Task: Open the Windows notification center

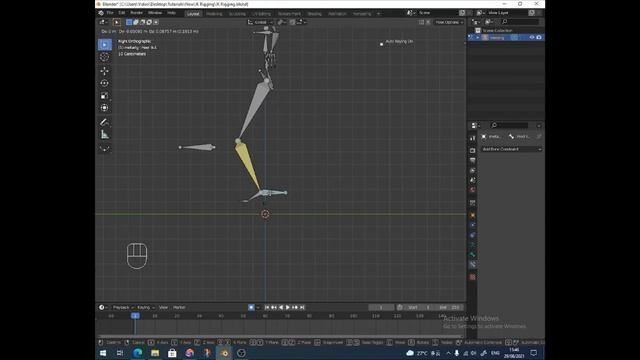Action: (533, 353)
